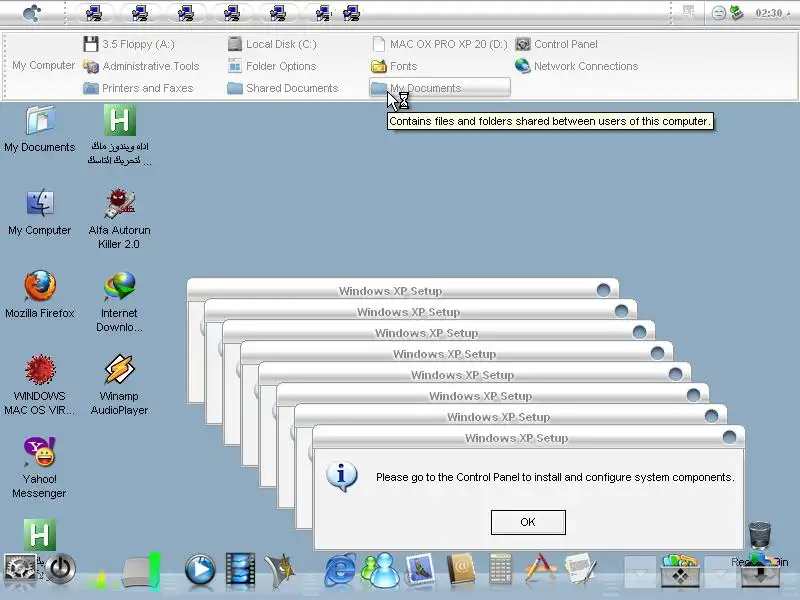The width and height of the screenshot is (800, 600).
Task: Open the MAC OX PRO XP 20 (D:) drive
Action: (440, 44)
